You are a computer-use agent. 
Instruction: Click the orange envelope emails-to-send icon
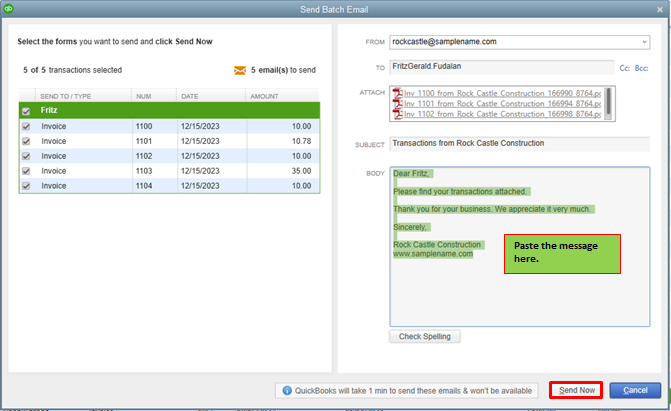coord(240,70)
